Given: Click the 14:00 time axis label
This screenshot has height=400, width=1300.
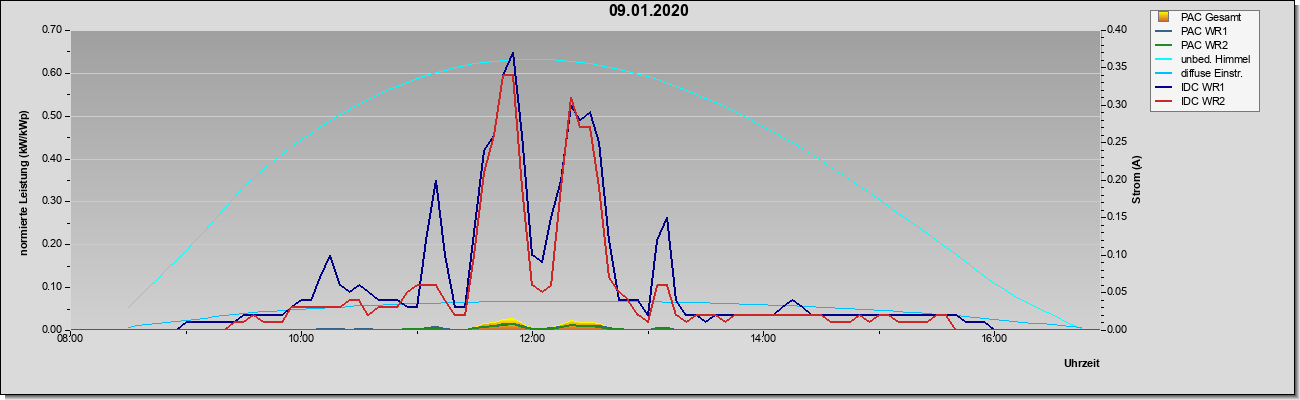Looking at the screenshot, I should (x=762, y=339).
